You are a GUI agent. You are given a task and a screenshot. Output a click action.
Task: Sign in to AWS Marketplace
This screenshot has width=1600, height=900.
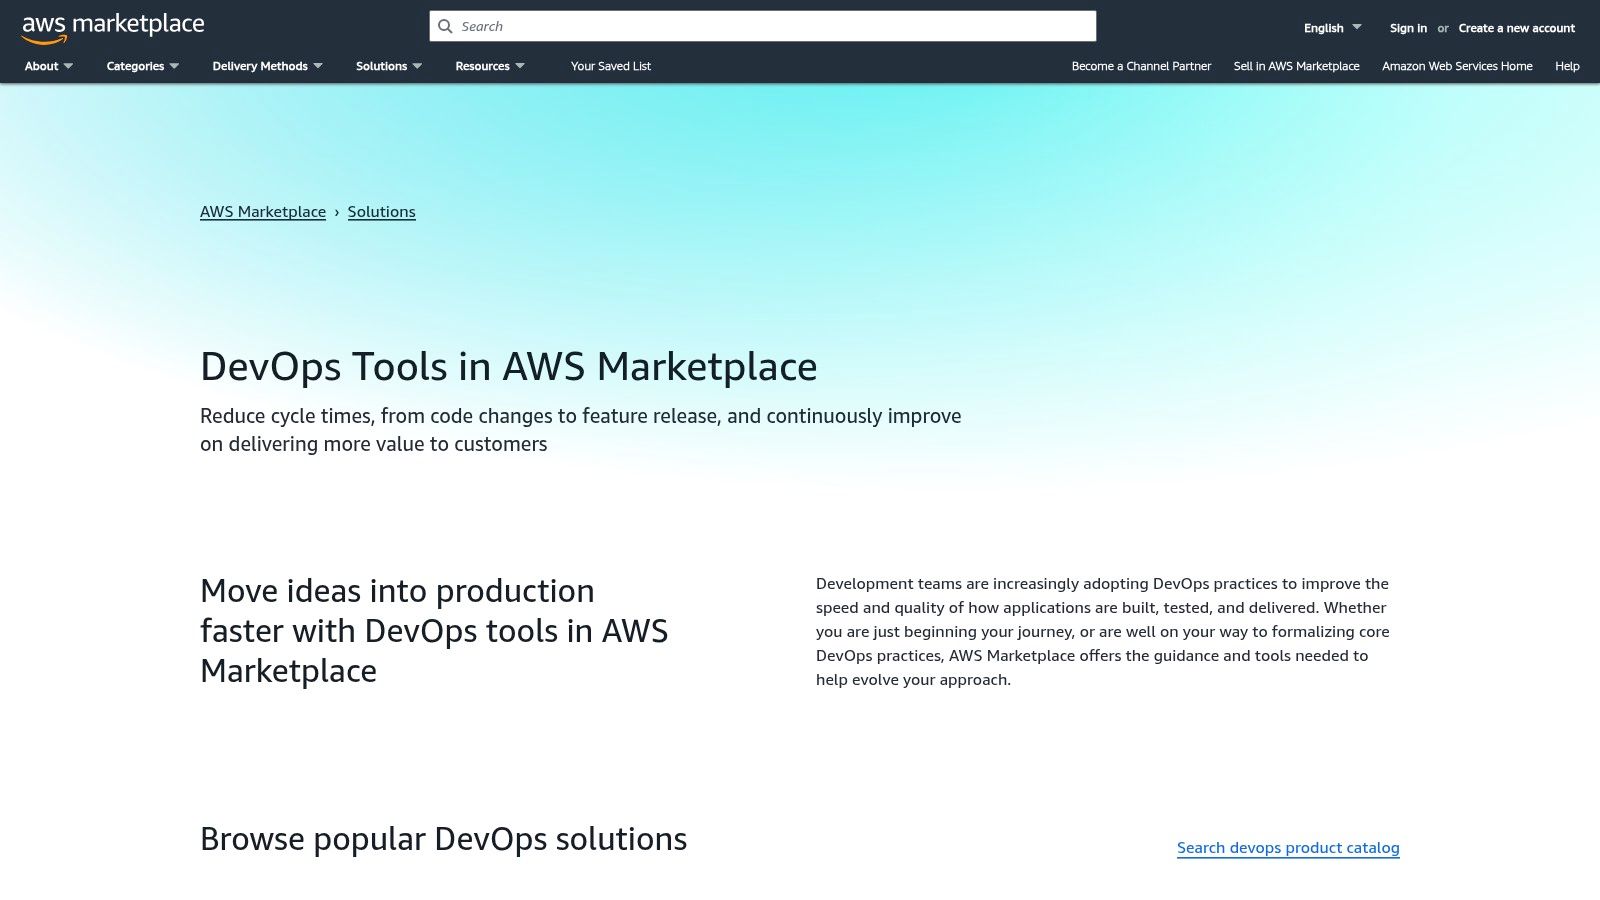click(1407, 28)
